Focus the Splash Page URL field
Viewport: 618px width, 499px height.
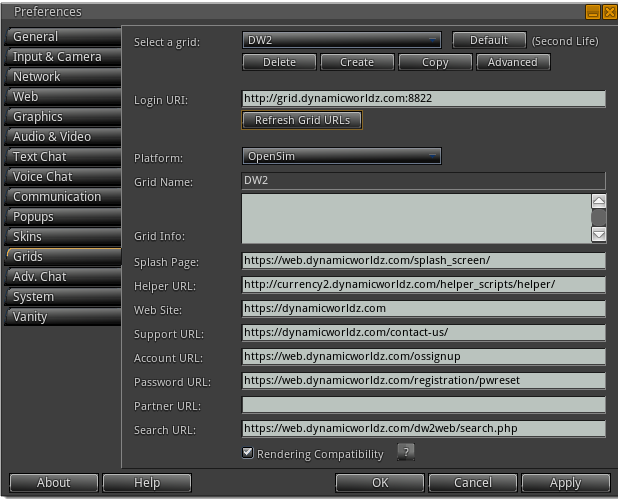[x=424, y=261]
